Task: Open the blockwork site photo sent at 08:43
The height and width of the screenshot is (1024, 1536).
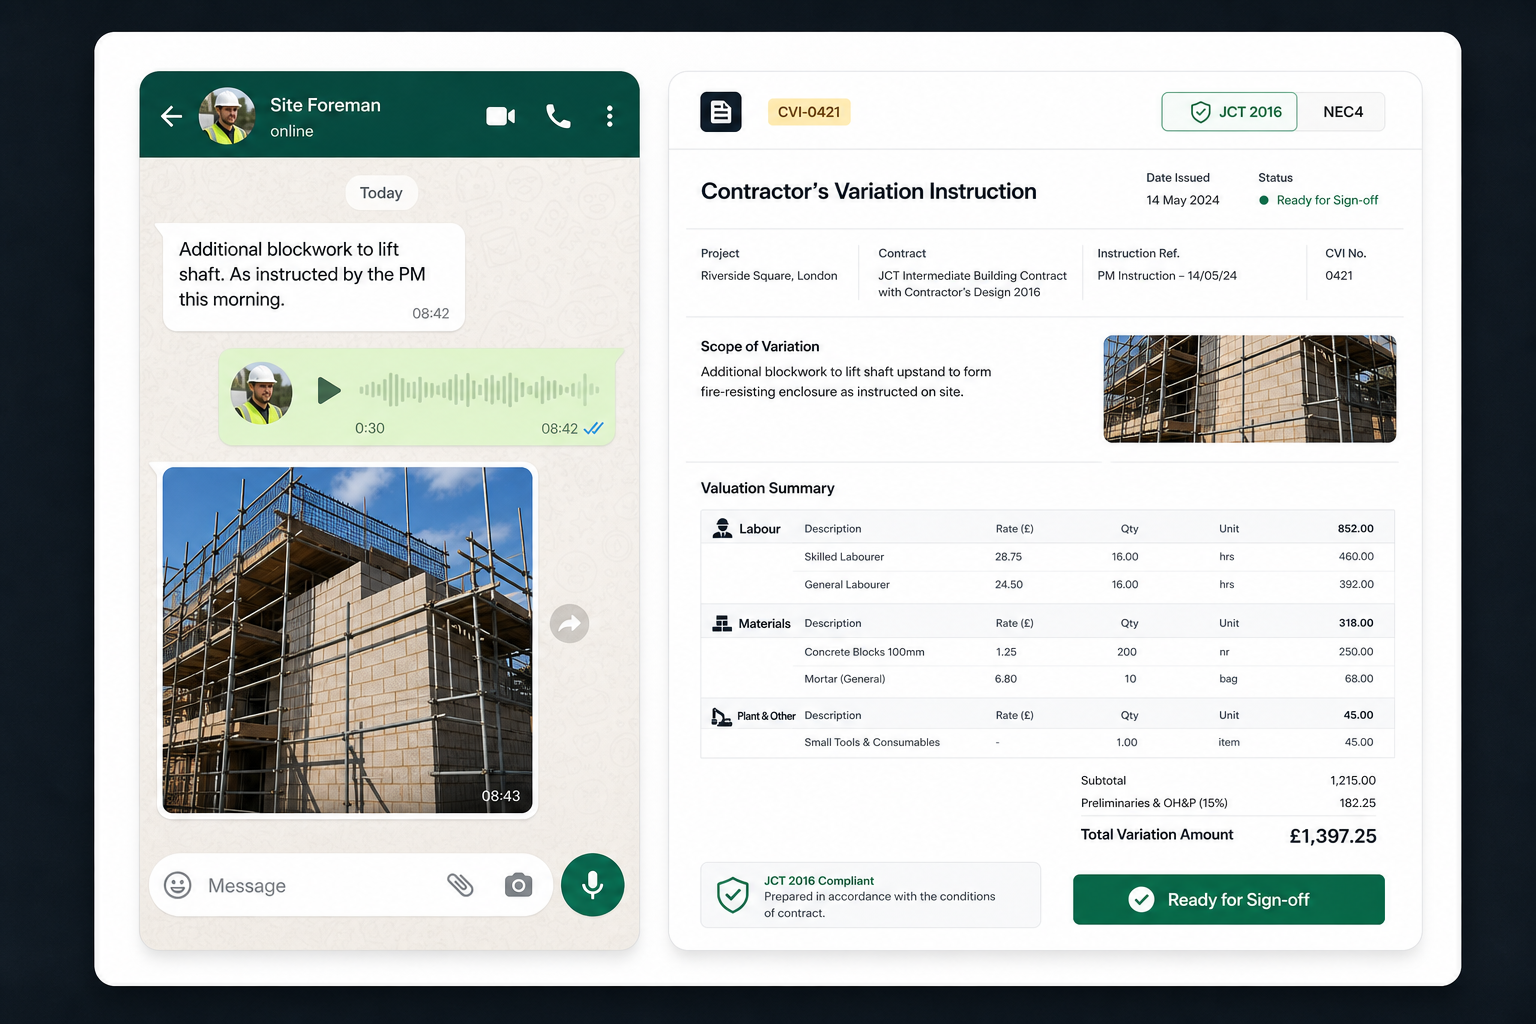Action: [x=347, y=640]
